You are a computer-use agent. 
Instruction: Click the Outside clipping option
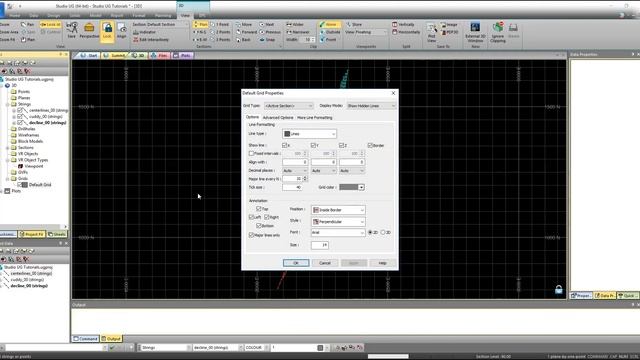coord(330,32)
